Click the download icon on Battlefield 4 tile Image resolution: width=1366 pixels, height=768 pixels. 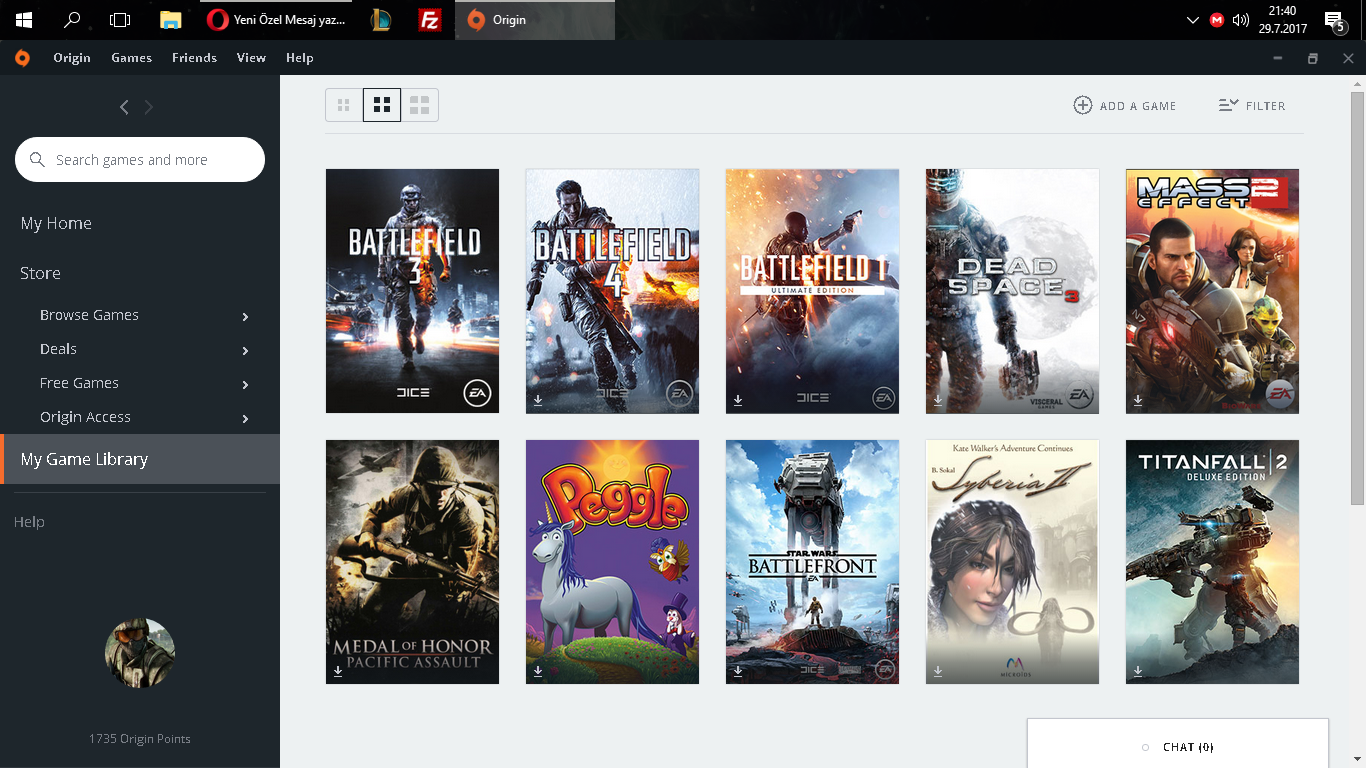point(538,400)
